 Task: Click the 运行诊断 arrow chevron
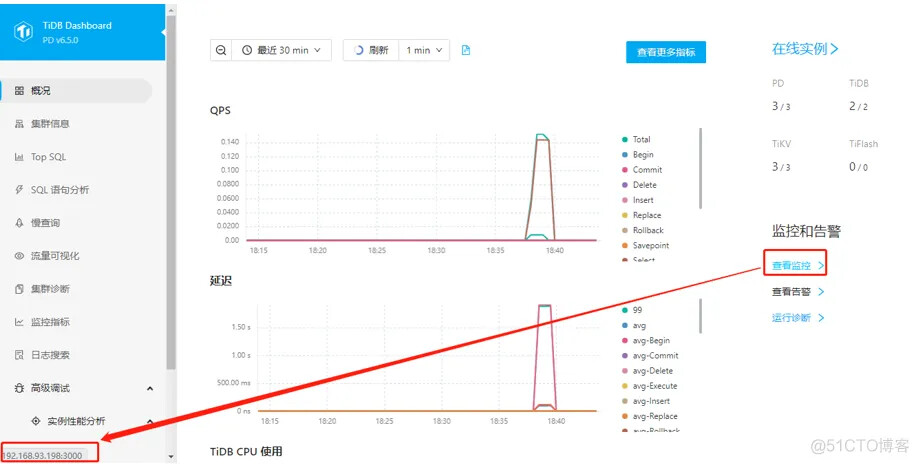coord(821,318)
